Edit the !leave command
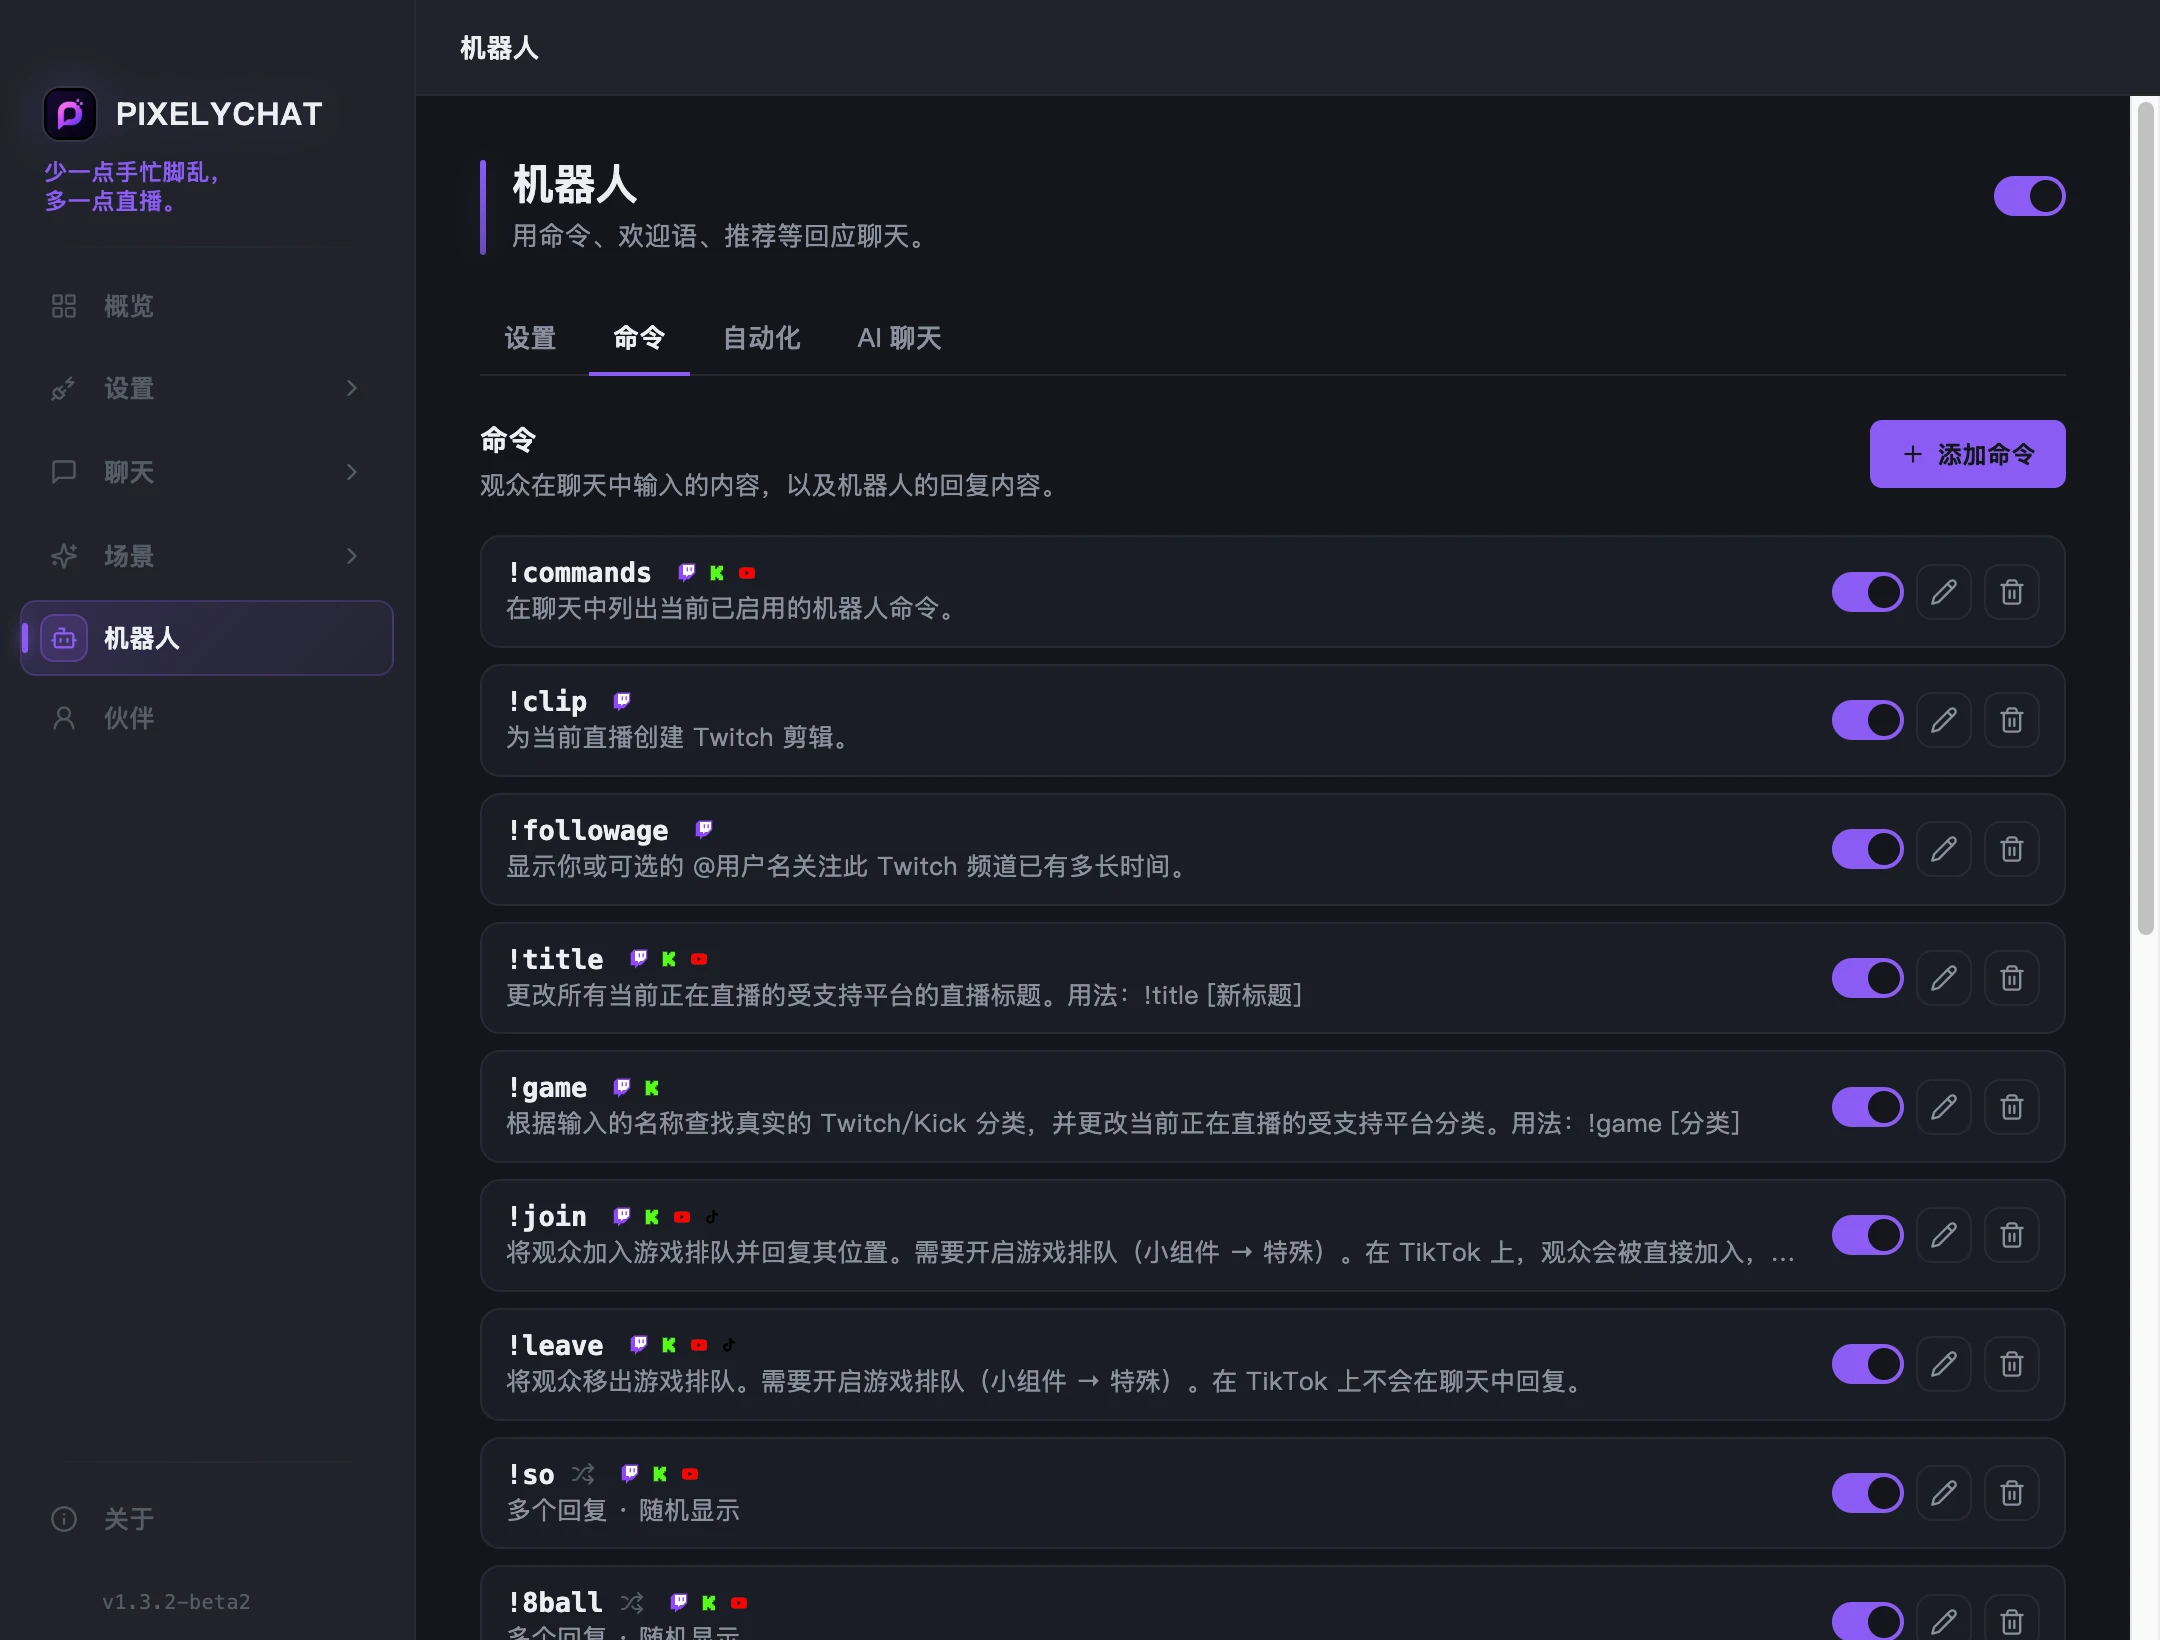Image resolution: width=2160 pixels, height=1640 pixels. 1944,1364
